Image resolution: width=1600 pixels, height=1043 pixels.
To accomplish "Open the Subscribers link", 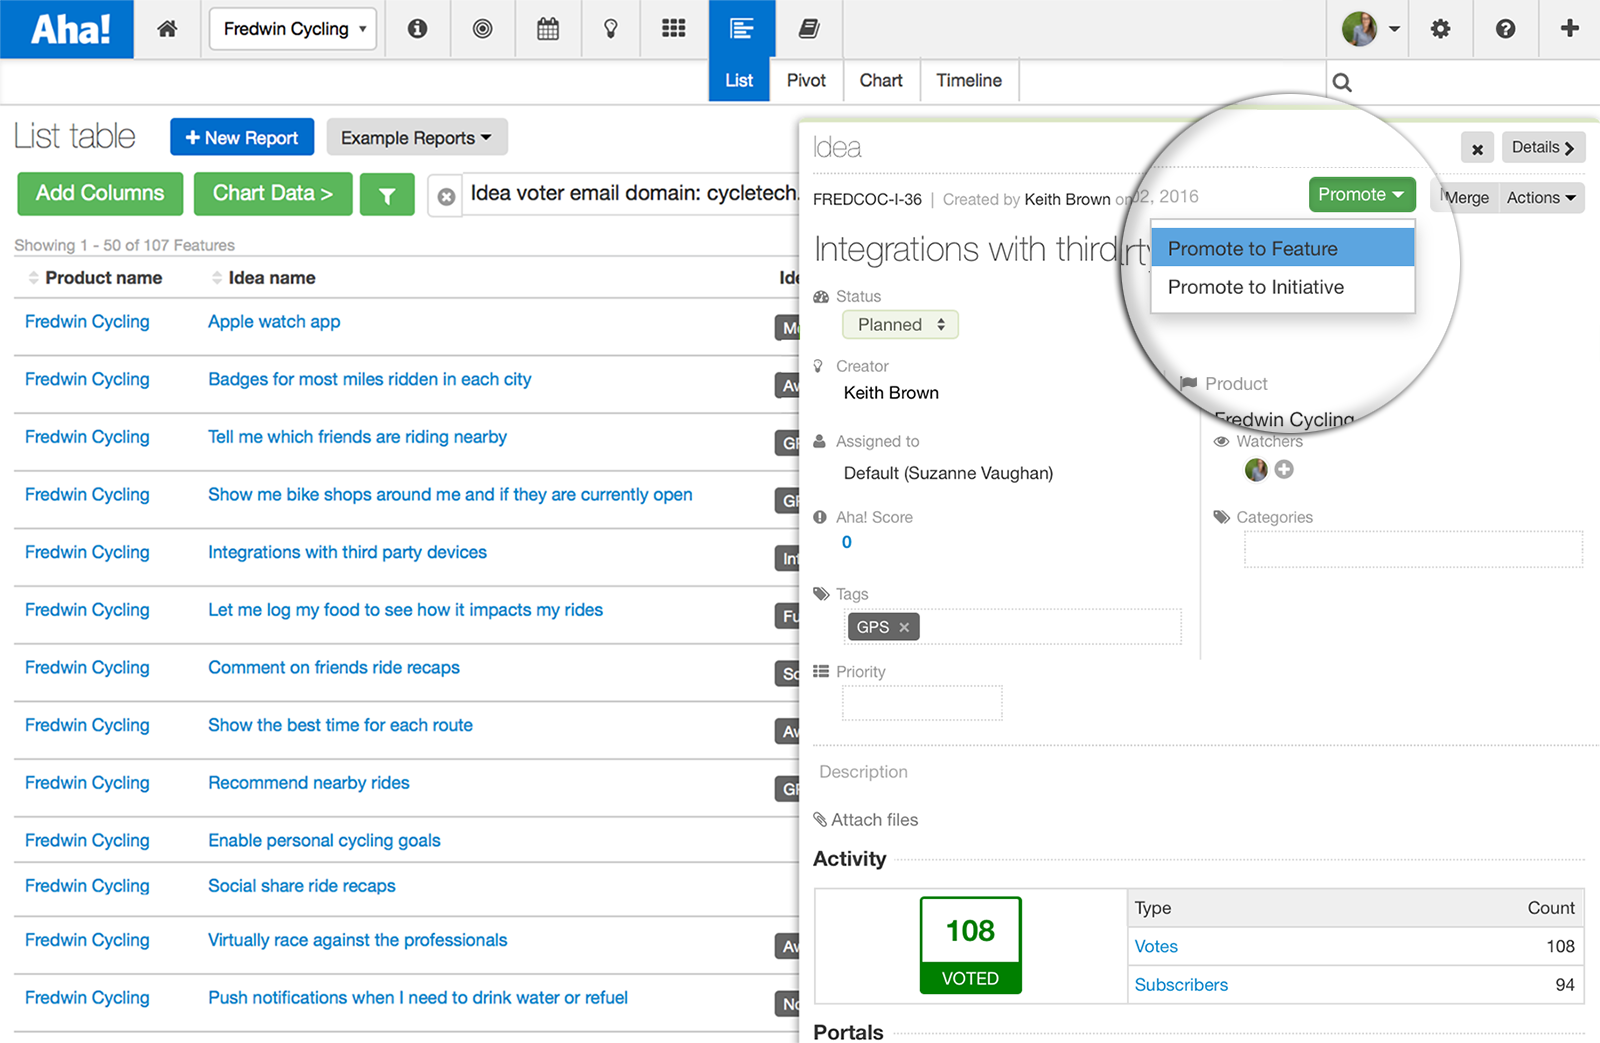I will [1181, 984].
